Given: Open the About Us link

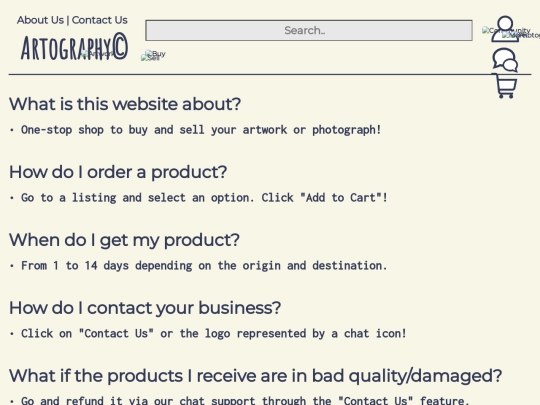Looking at the screenshot, I should (40, 20).
